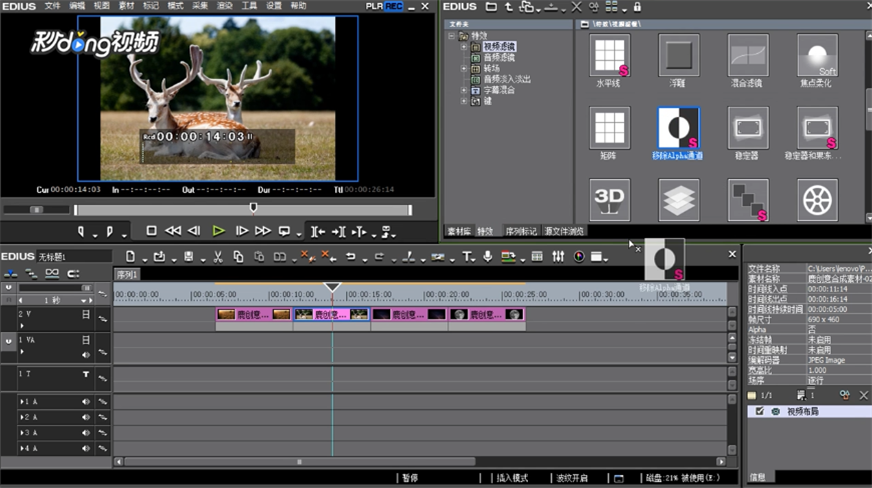Click the scissors cut icon

218,256
